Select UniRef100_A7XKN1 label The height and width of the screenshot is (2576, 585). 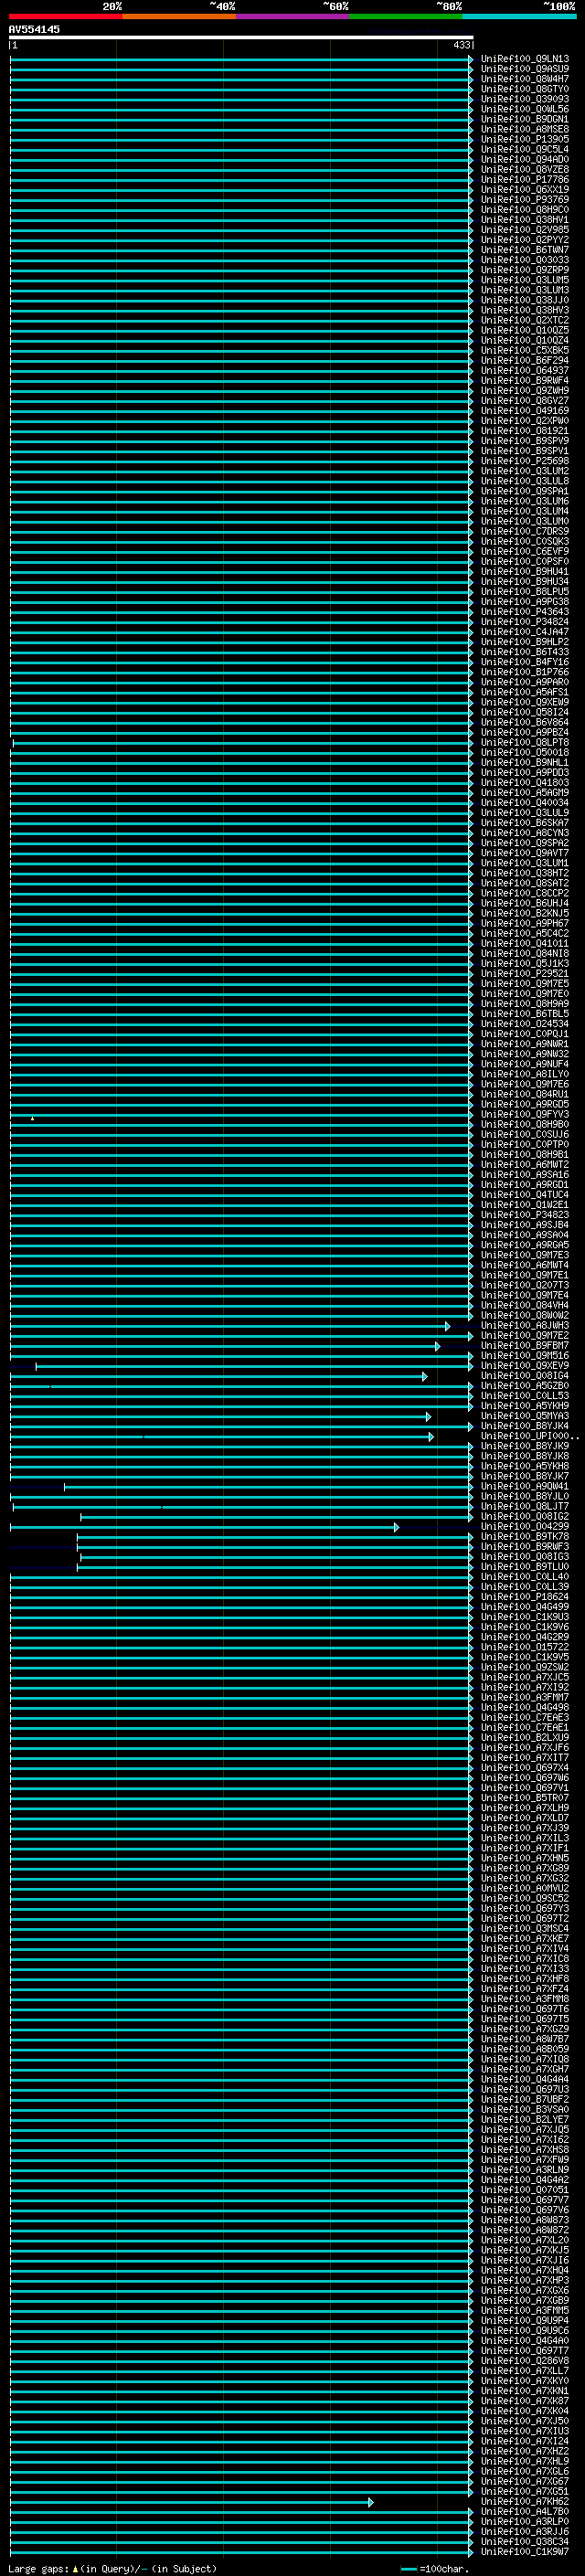coord(524,2390)
